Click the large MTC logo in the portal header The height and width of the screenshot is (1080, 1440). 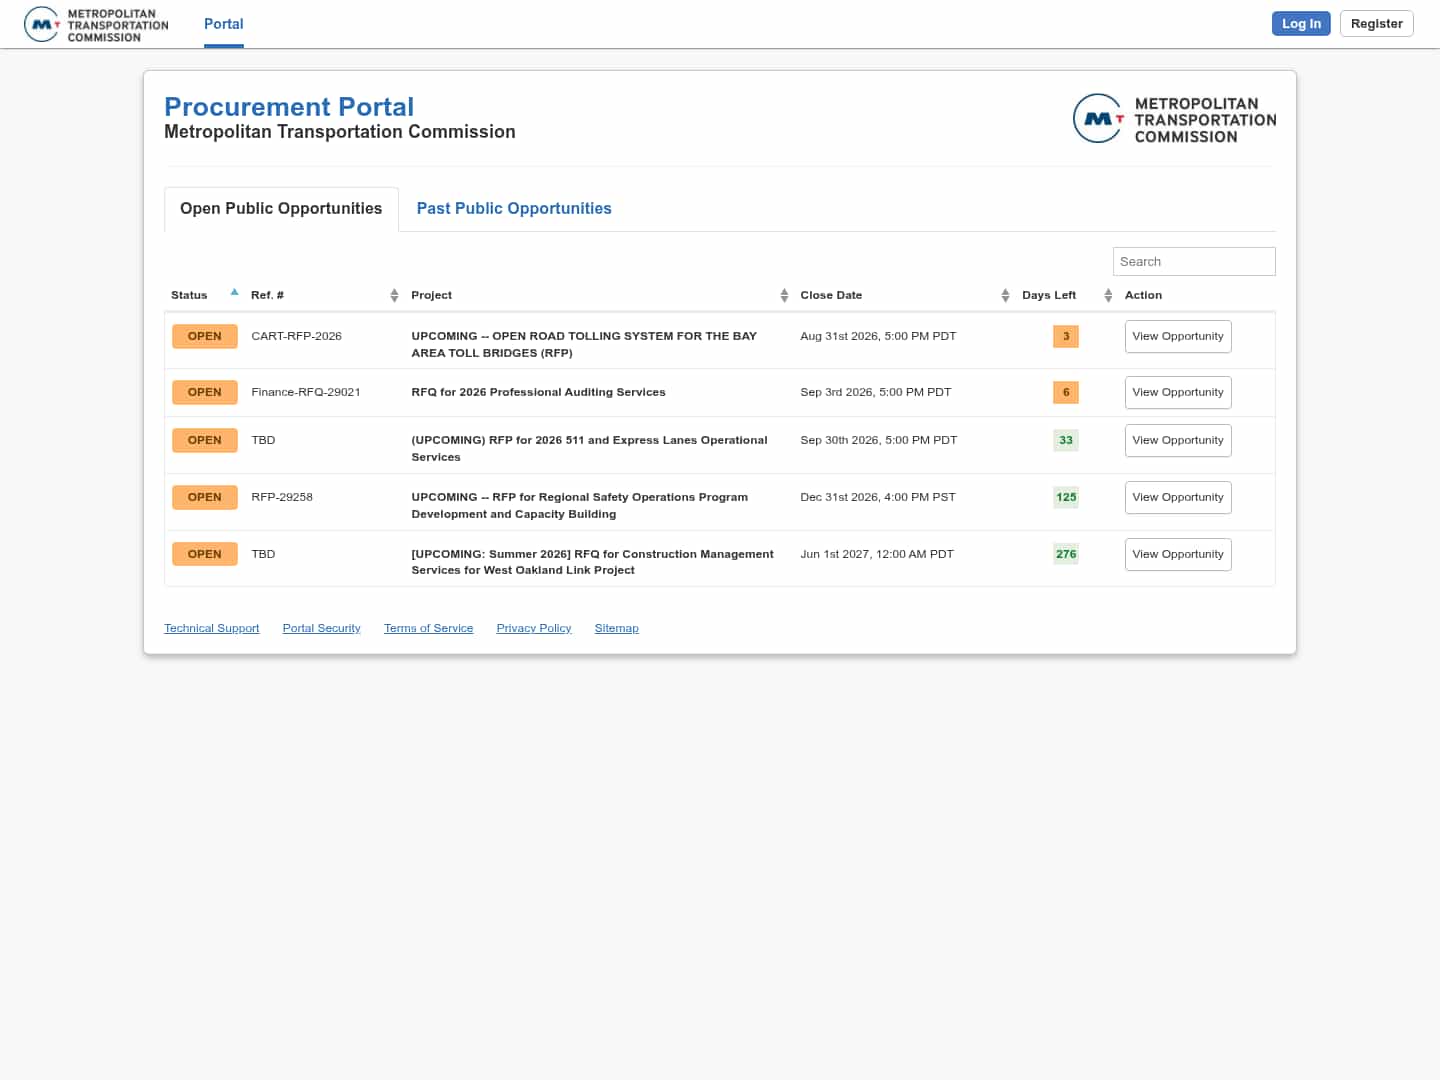pos(1174,119)
